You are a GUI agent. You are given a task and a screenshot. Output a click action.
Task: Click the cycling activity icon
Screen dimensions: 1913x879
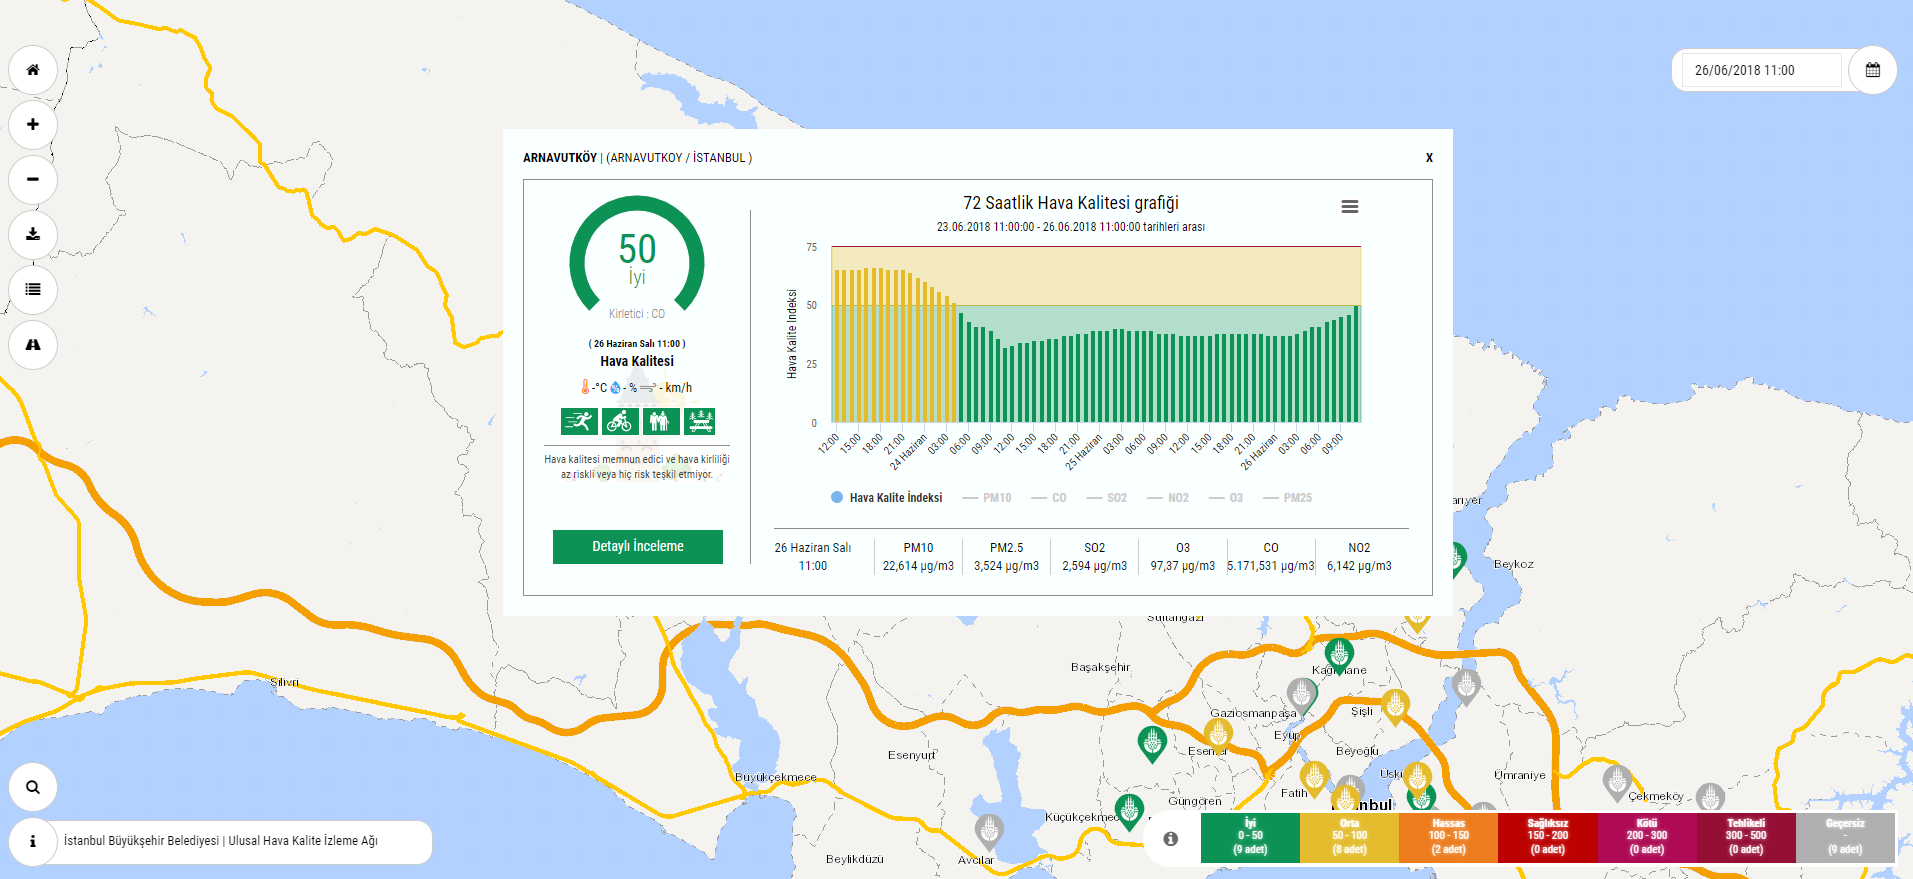coord(620,421)
